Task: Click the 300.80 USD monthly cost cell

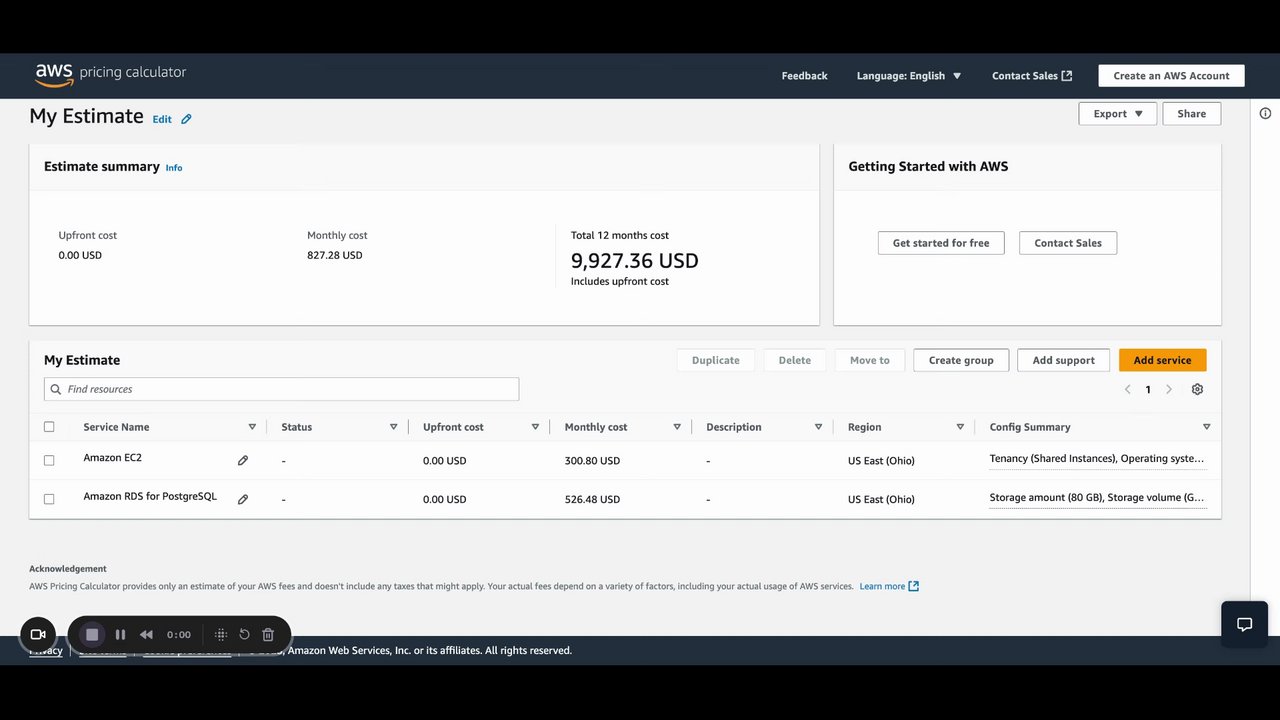Action: click(592, 461)
